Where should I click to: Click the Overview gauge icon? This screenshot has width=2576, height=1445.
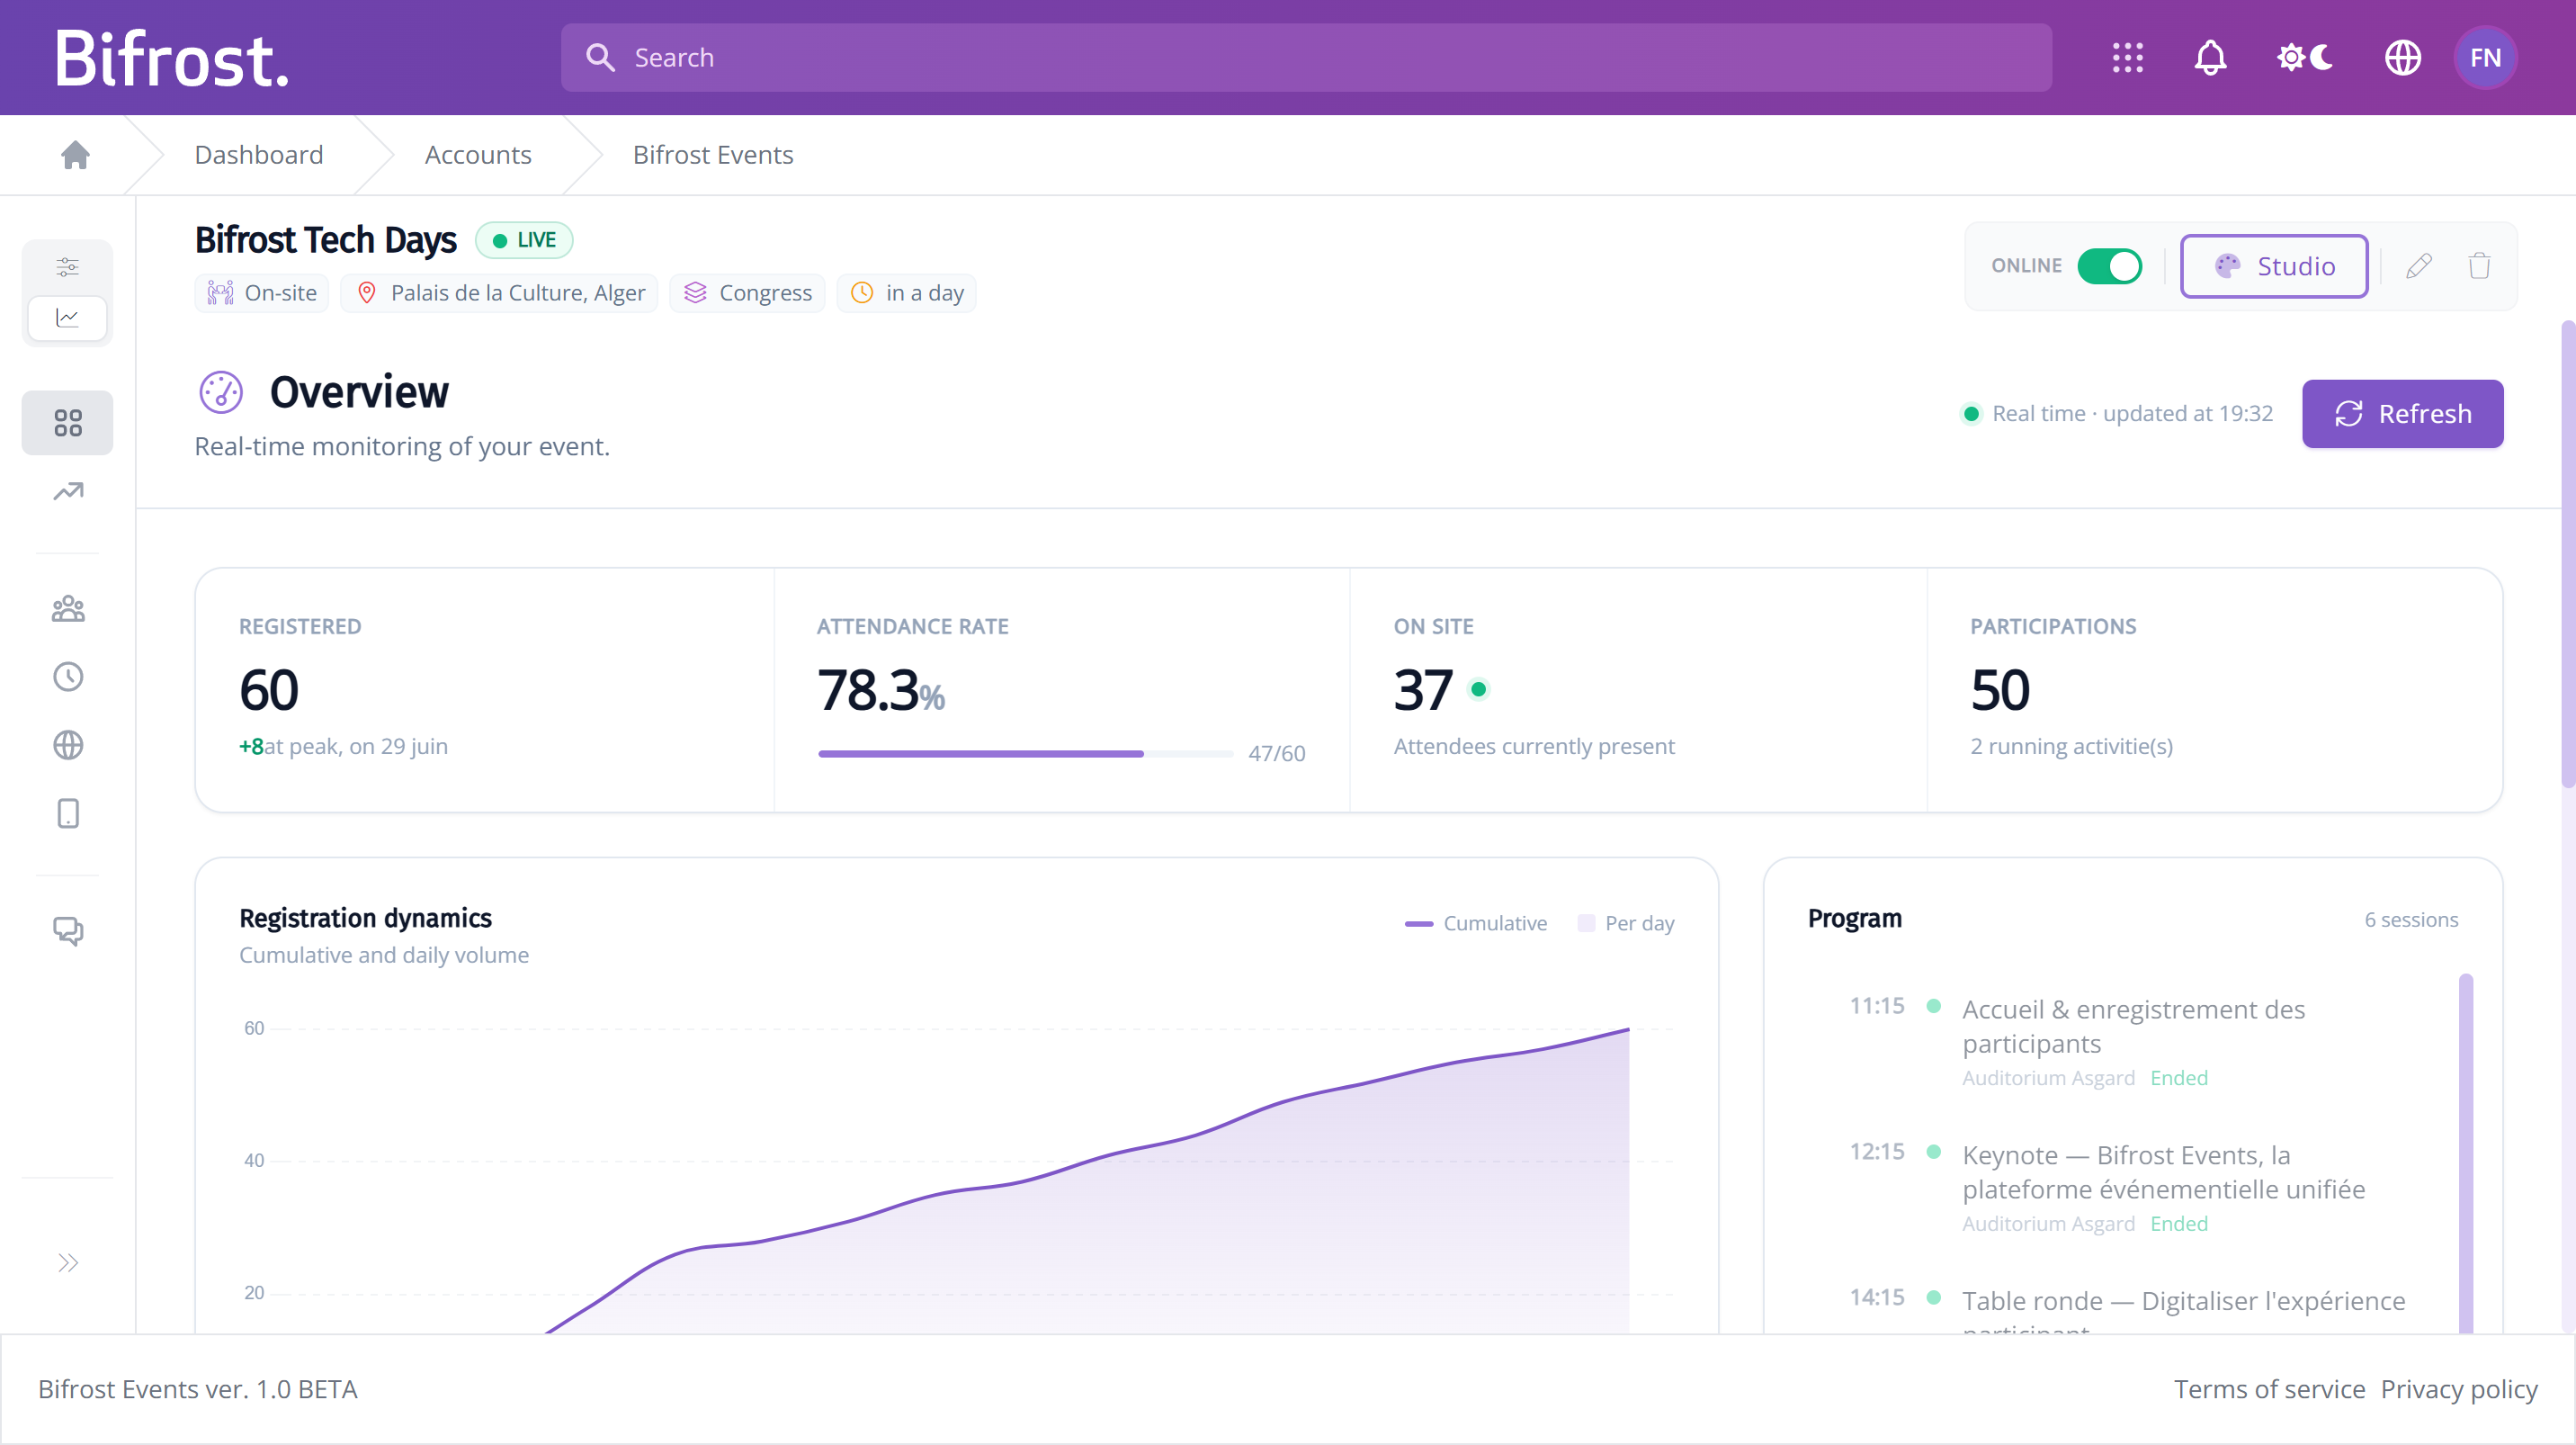pyautogui.click(x=221, y=392)
